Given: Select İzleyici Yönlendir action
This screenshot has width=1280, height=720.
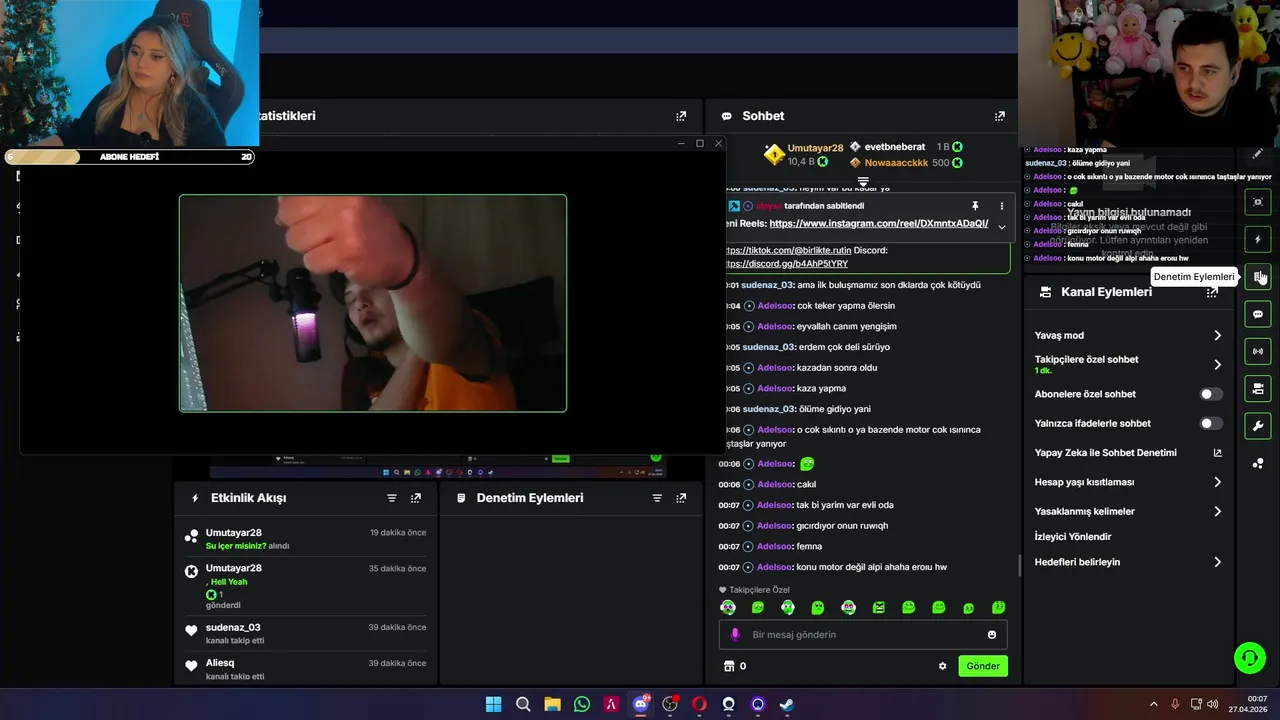Looking at the screenshot, I should [1073, 537].
